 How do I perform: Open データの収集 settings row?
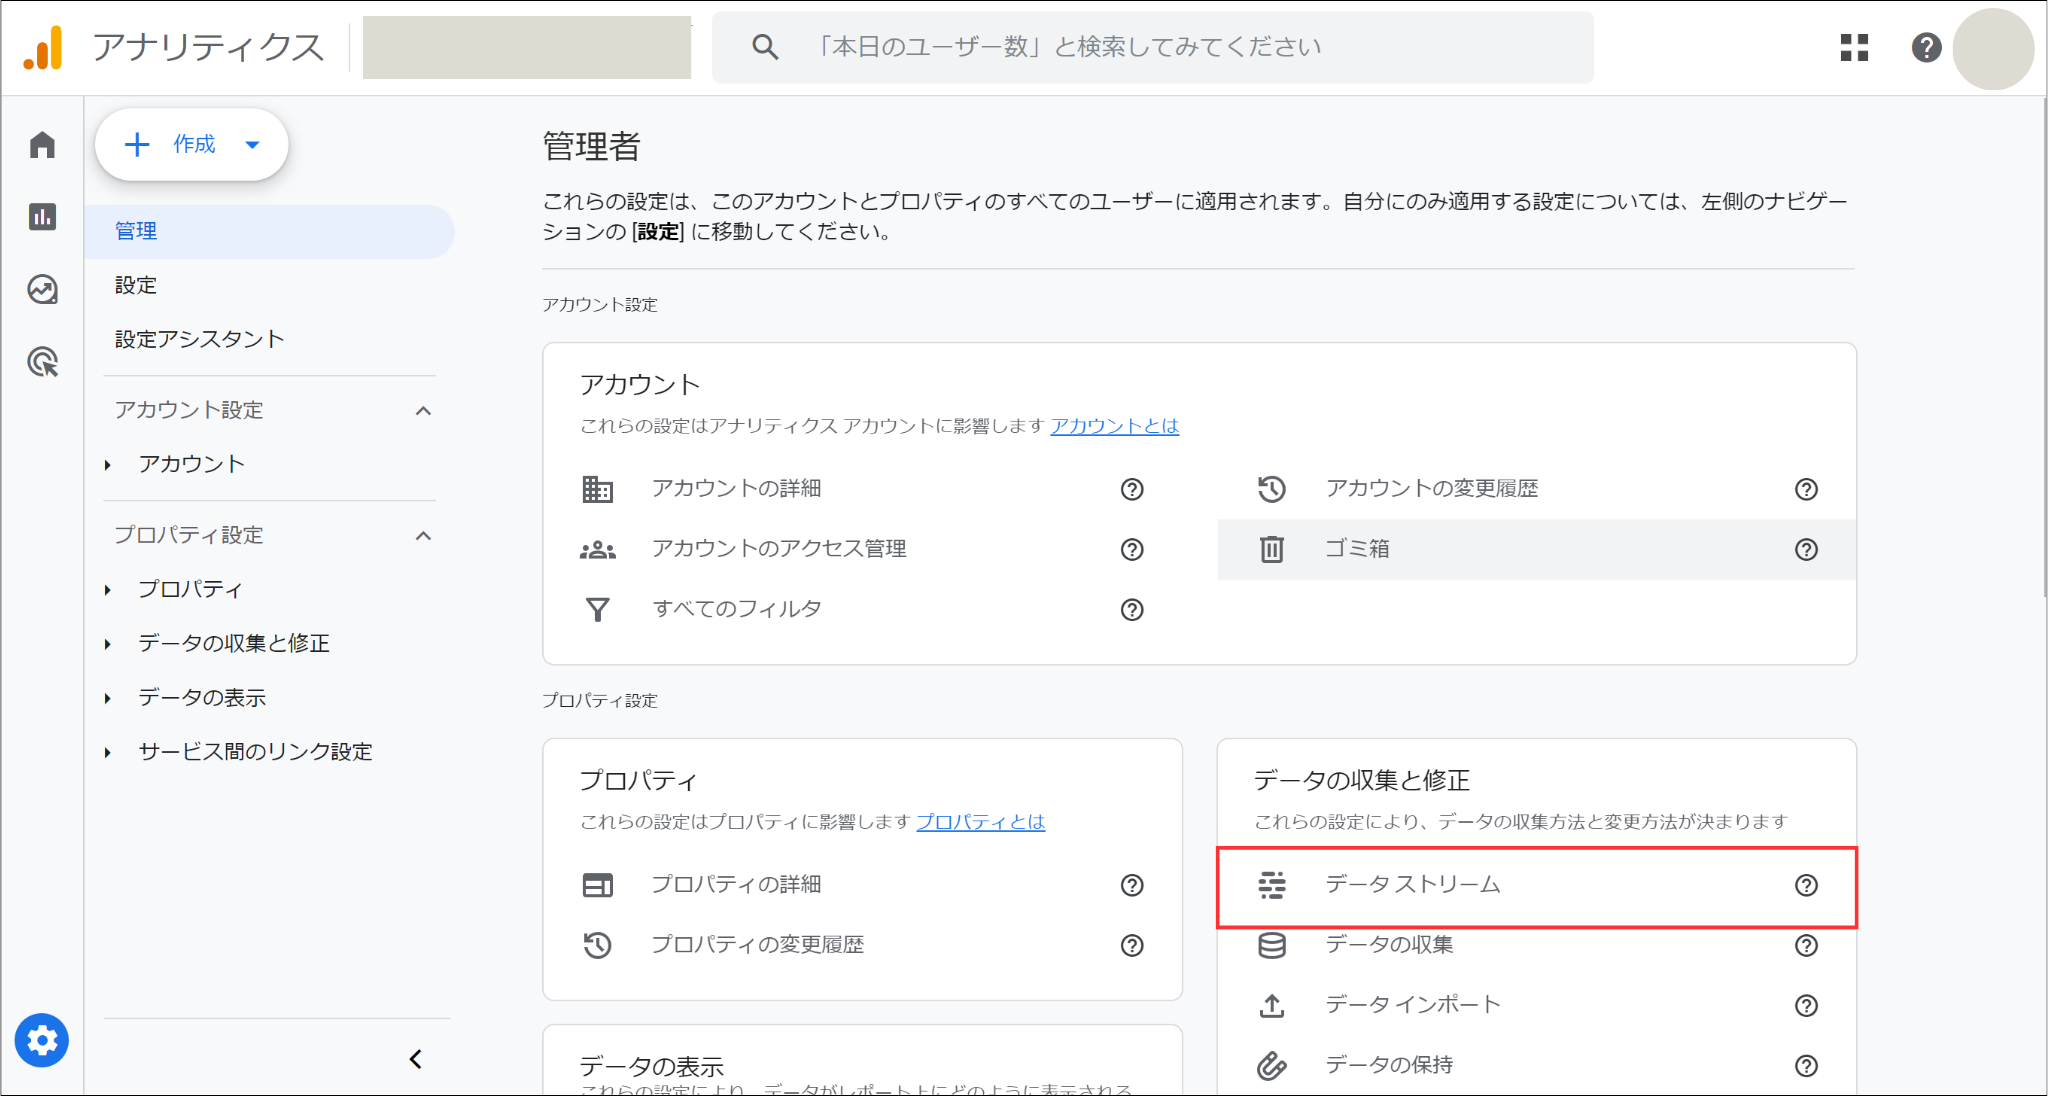pos(1536,945)
